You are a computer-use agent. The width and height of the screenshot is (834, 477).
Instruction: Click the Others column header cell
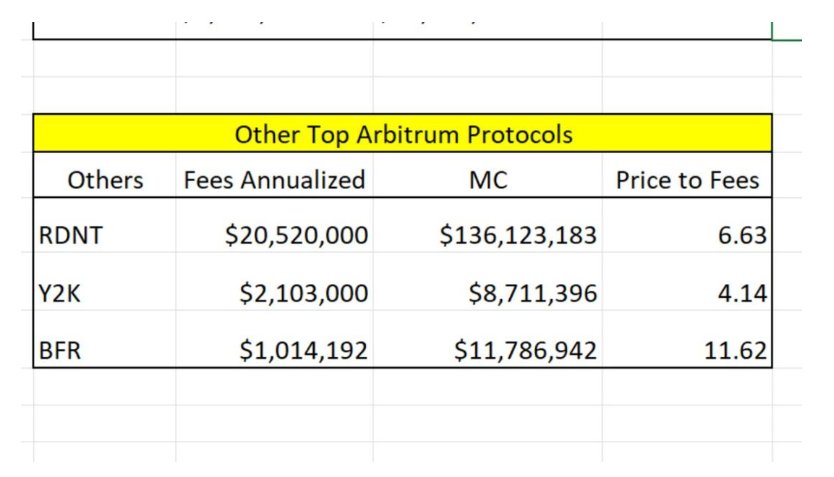click(x=105, y=175)
